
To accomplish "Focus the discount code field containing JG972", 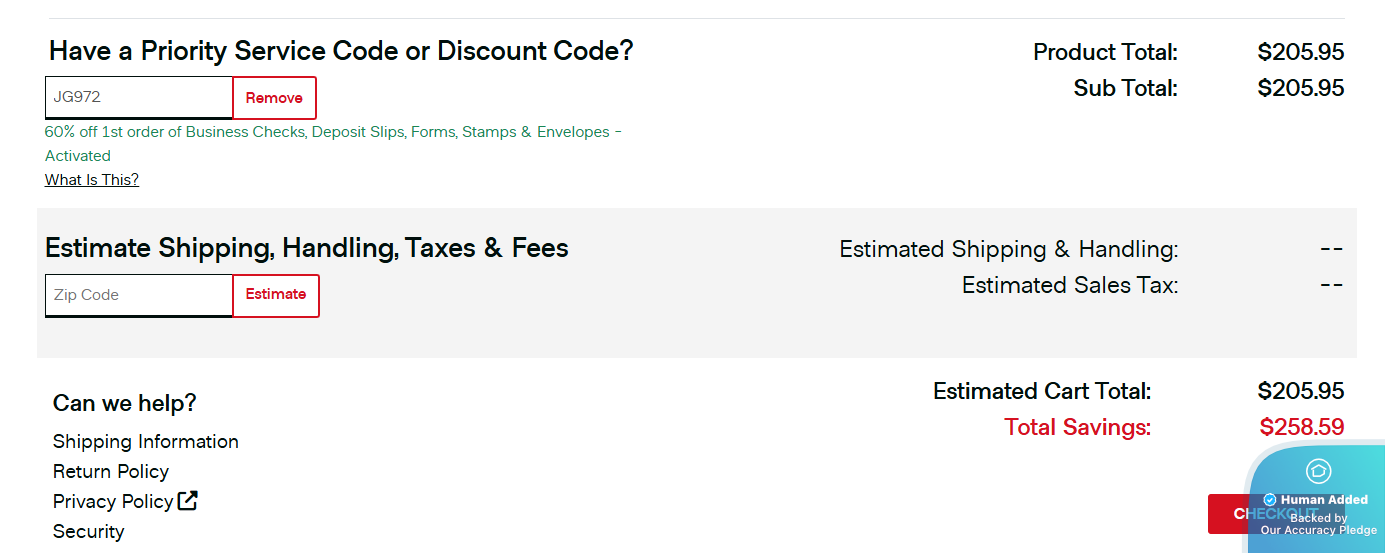I will [139, 98].
